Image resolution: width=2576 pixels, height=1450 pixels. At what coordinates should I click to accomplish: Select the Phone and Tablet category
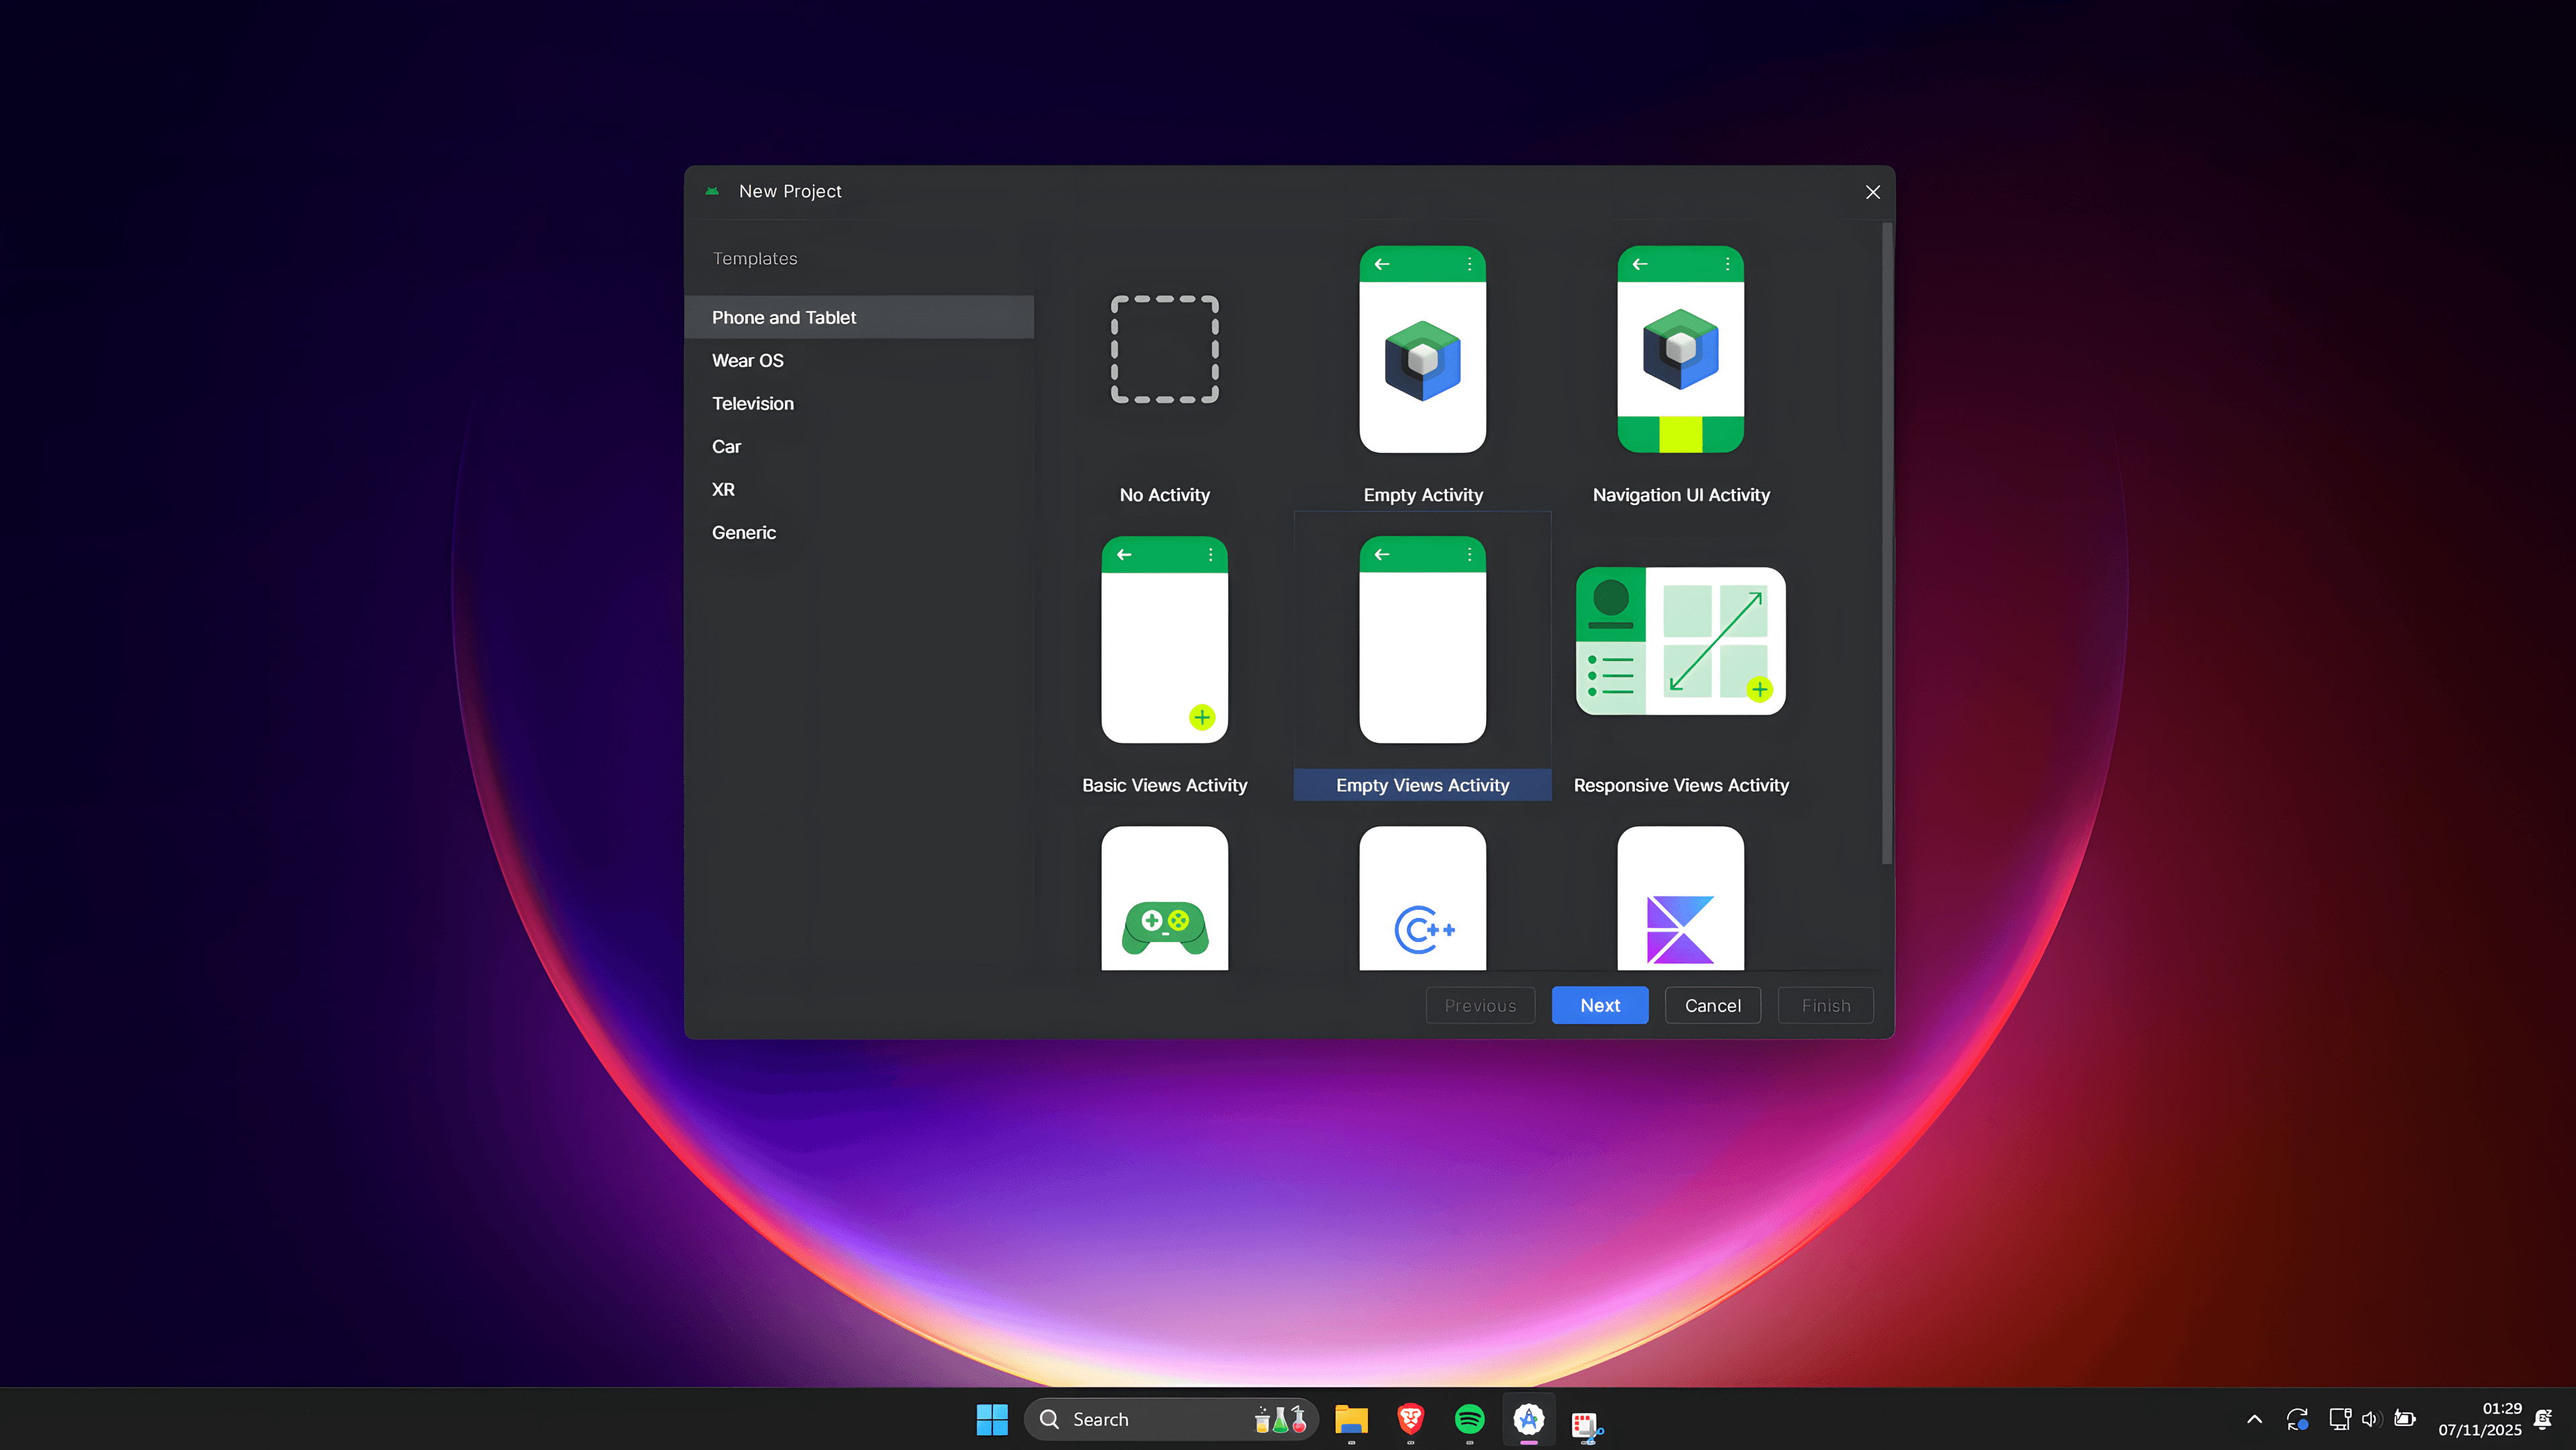coord(784,317)
